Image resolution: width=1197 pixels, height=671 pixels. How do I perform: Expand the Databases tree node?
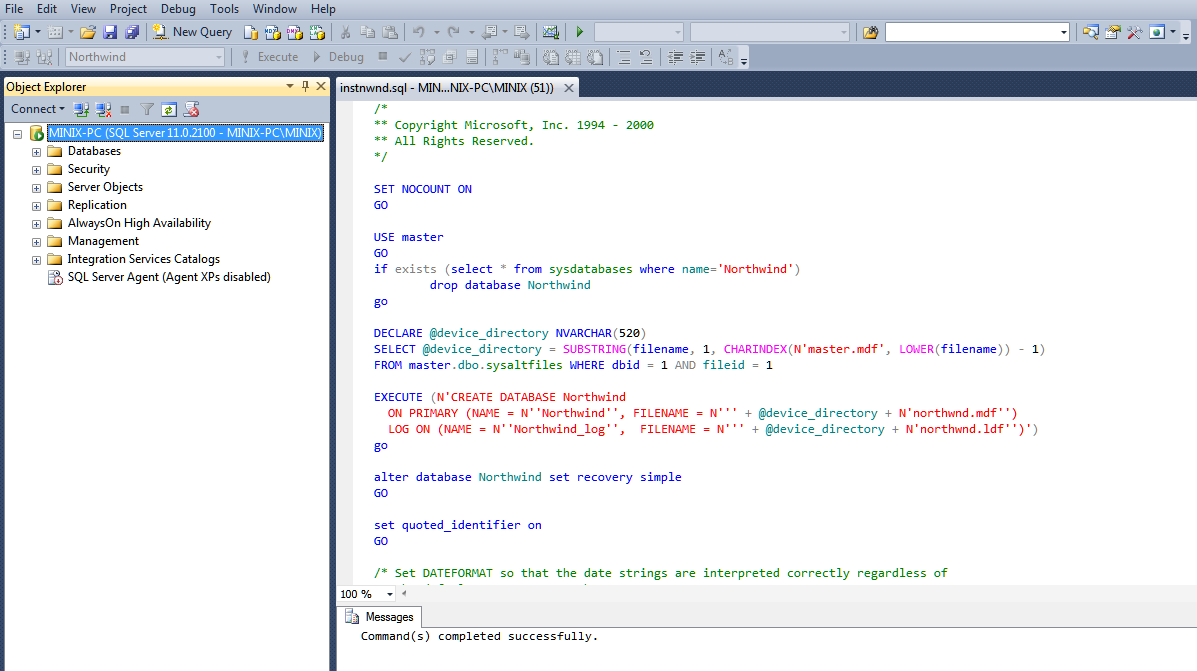(37, 152)
